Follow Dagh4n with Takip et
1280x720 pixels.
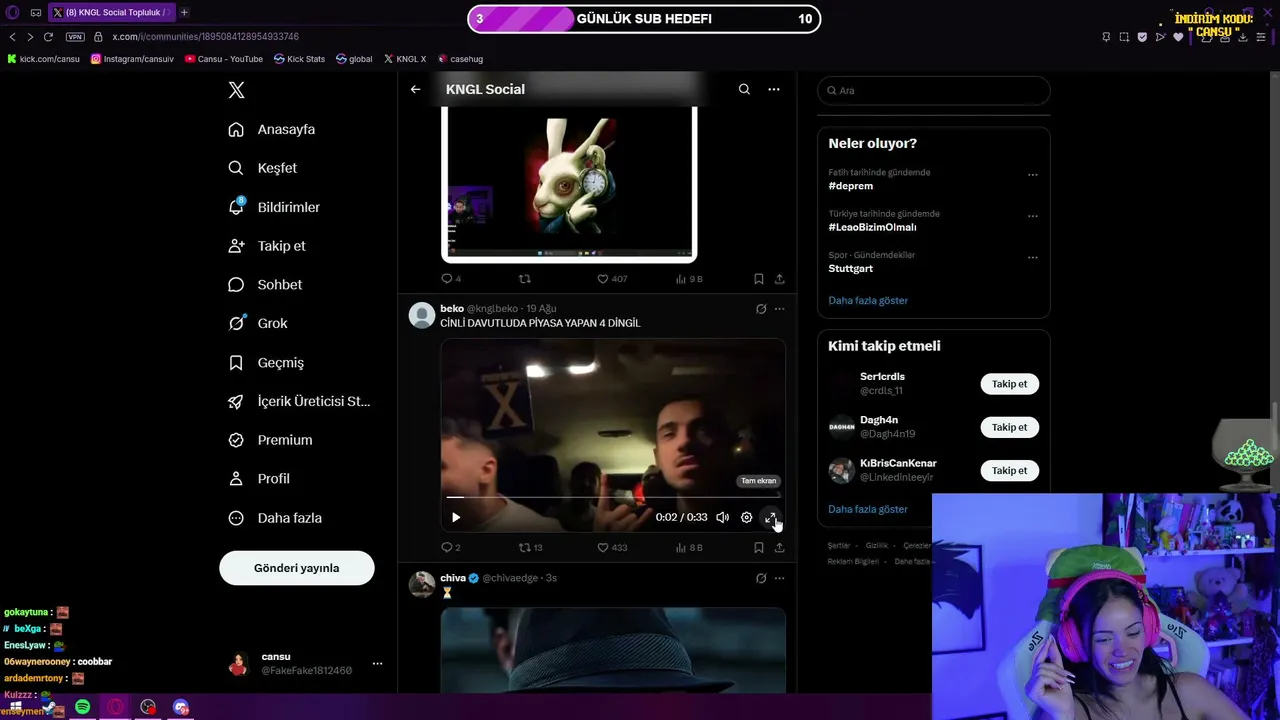[1010, 427]
